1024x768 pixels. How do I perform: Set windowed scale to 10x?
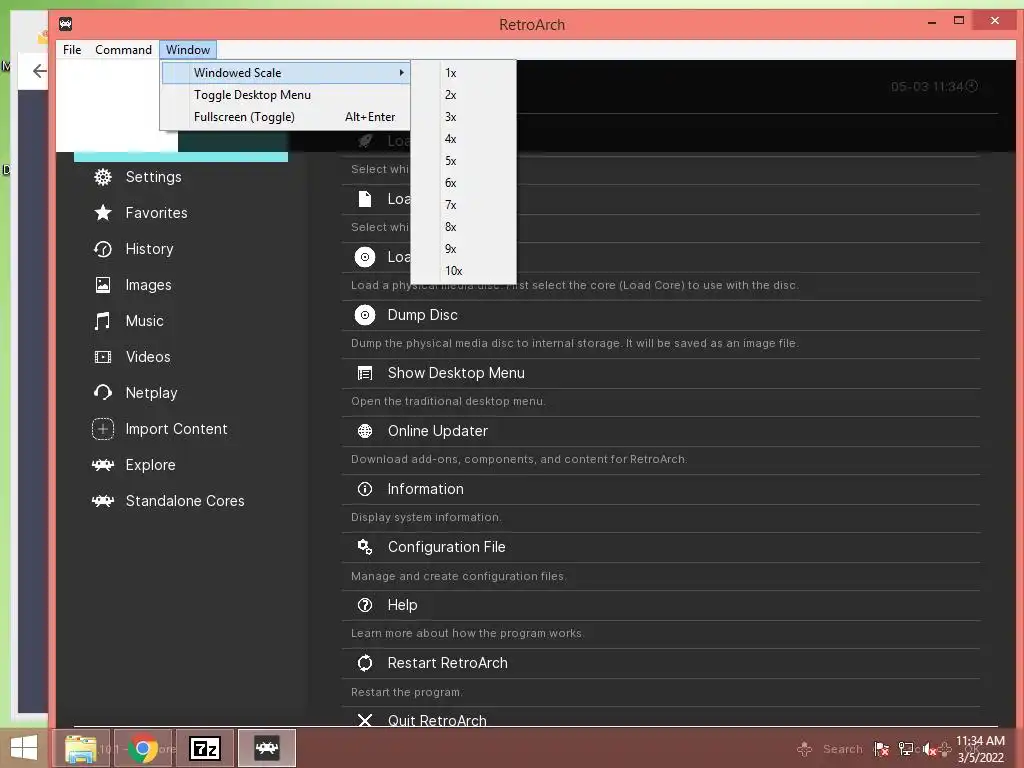(464, 271)
